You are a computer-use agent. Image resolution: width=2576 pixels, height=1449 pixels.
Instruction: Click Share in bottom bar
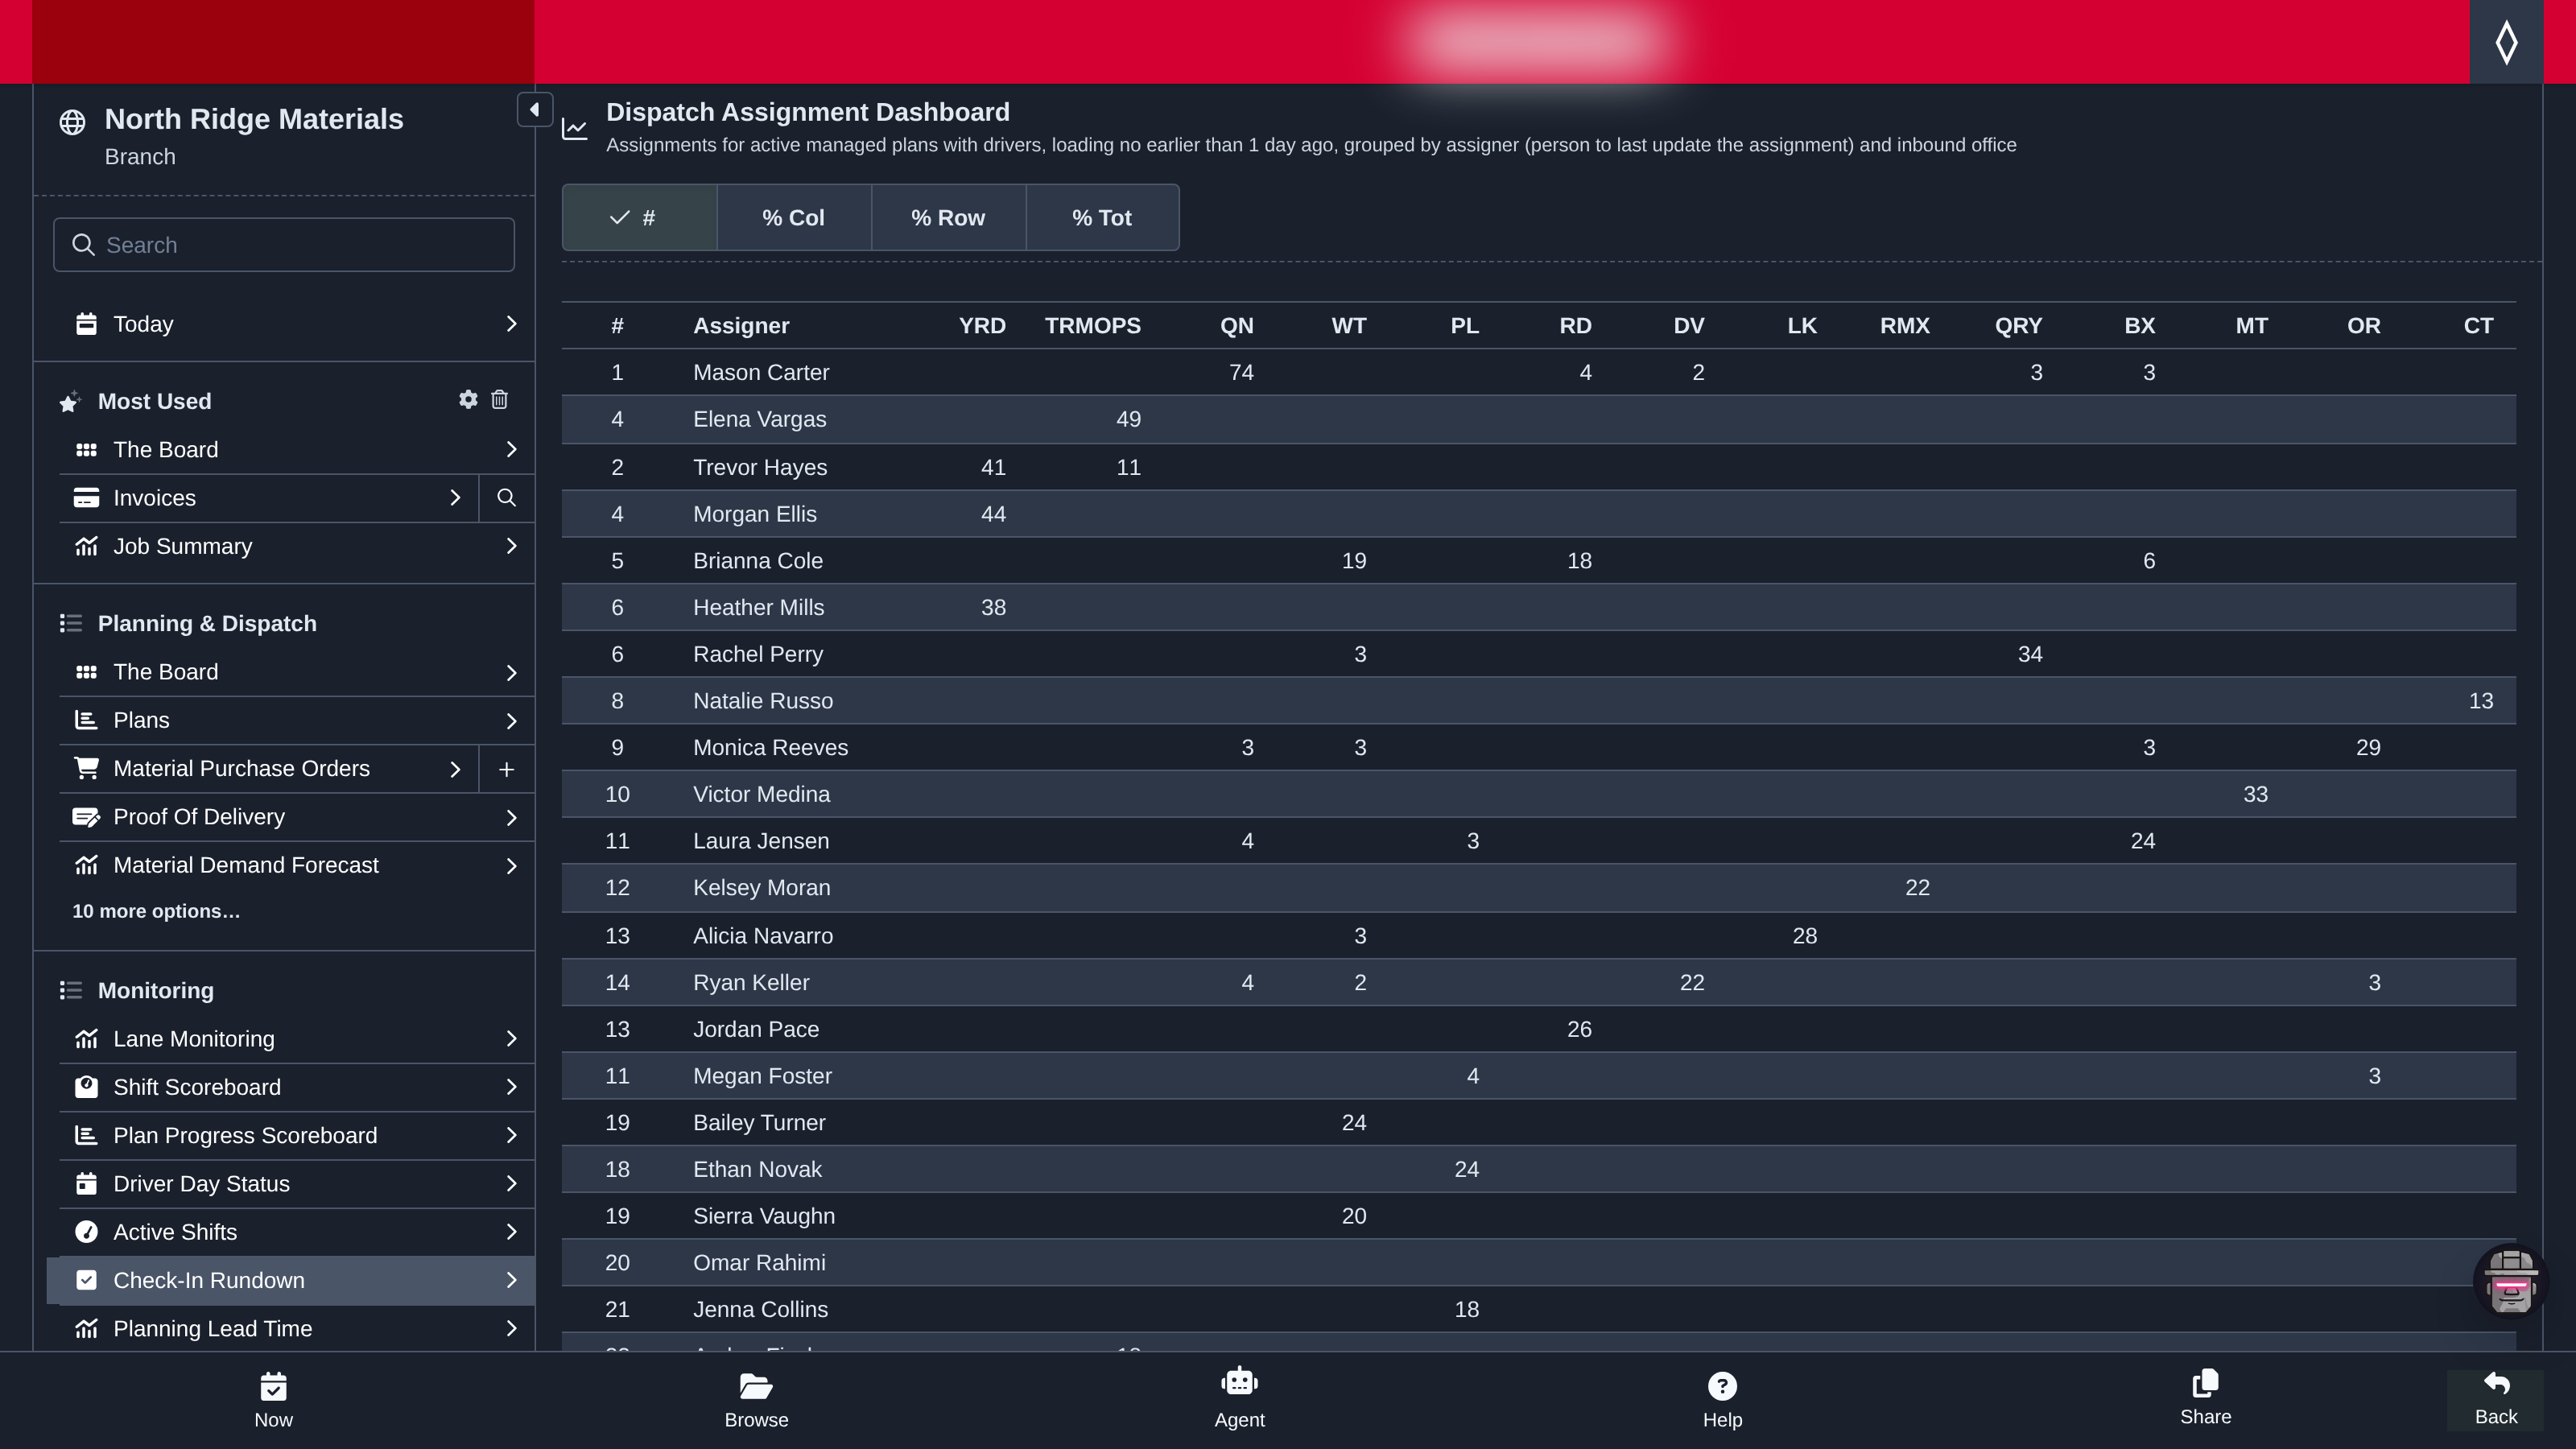[x=2205, y=1398]
